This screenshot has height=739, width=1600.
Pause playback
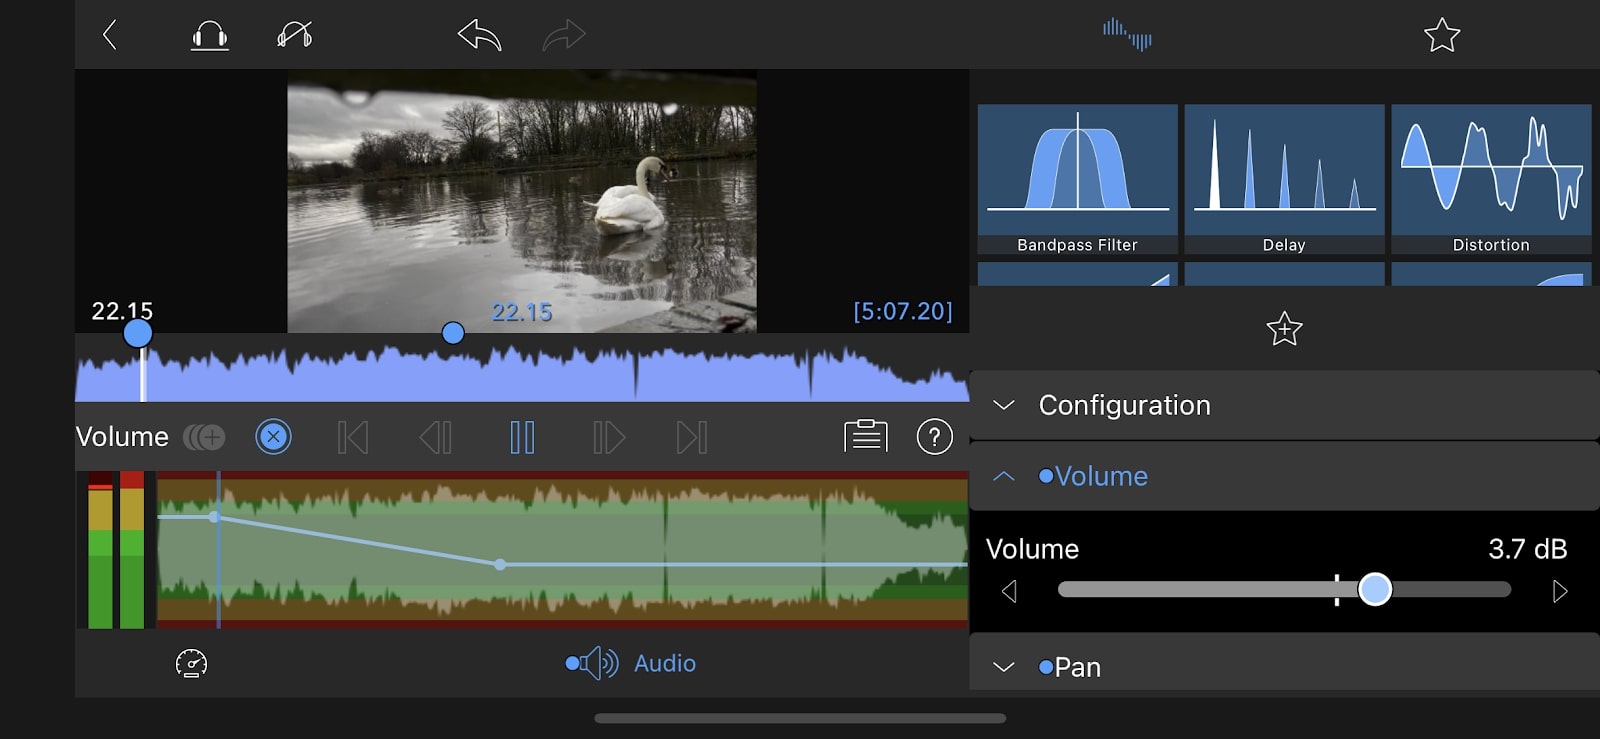pyautogui.click(x=522, y=437)
